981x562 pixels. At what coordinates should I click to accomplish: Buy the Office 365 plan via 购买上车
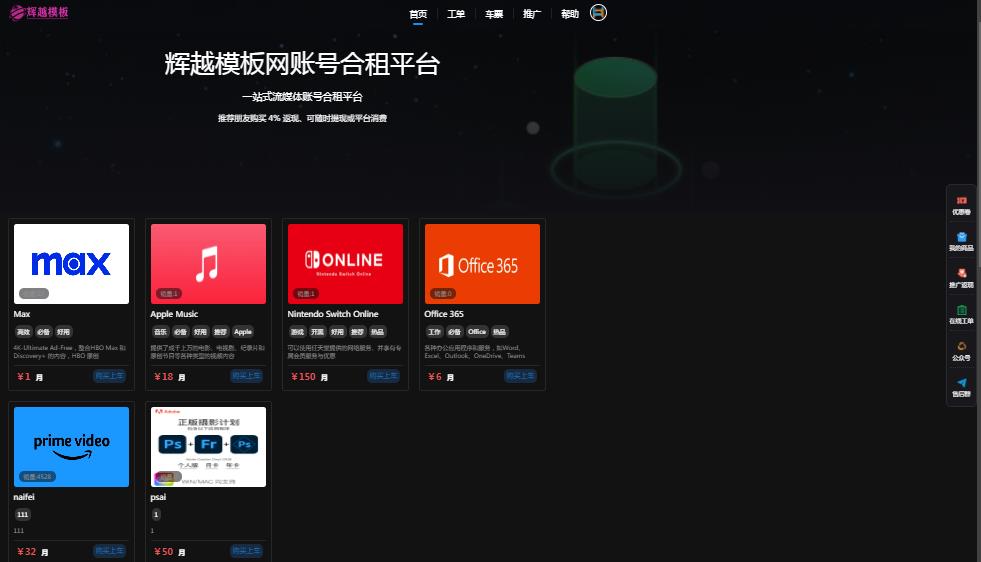[520, 376]
